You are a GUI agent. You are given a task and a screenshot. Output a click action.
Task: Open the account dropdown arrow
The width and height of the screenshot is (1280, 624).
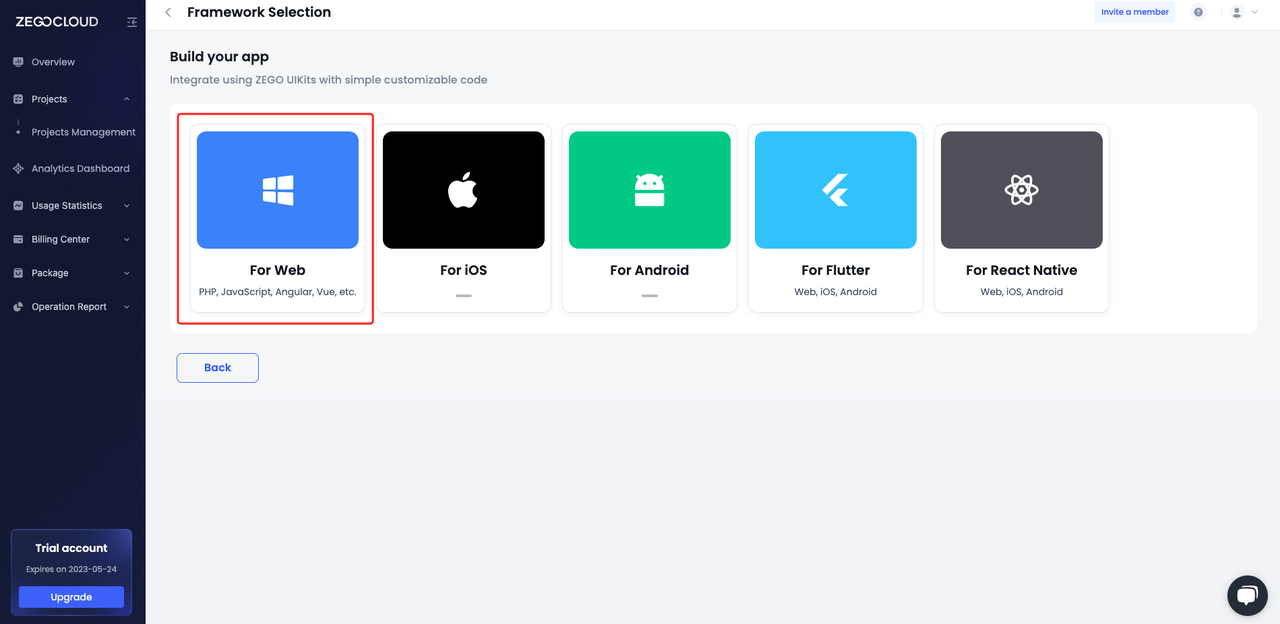pyautogui.click(x=1255, y=12)
